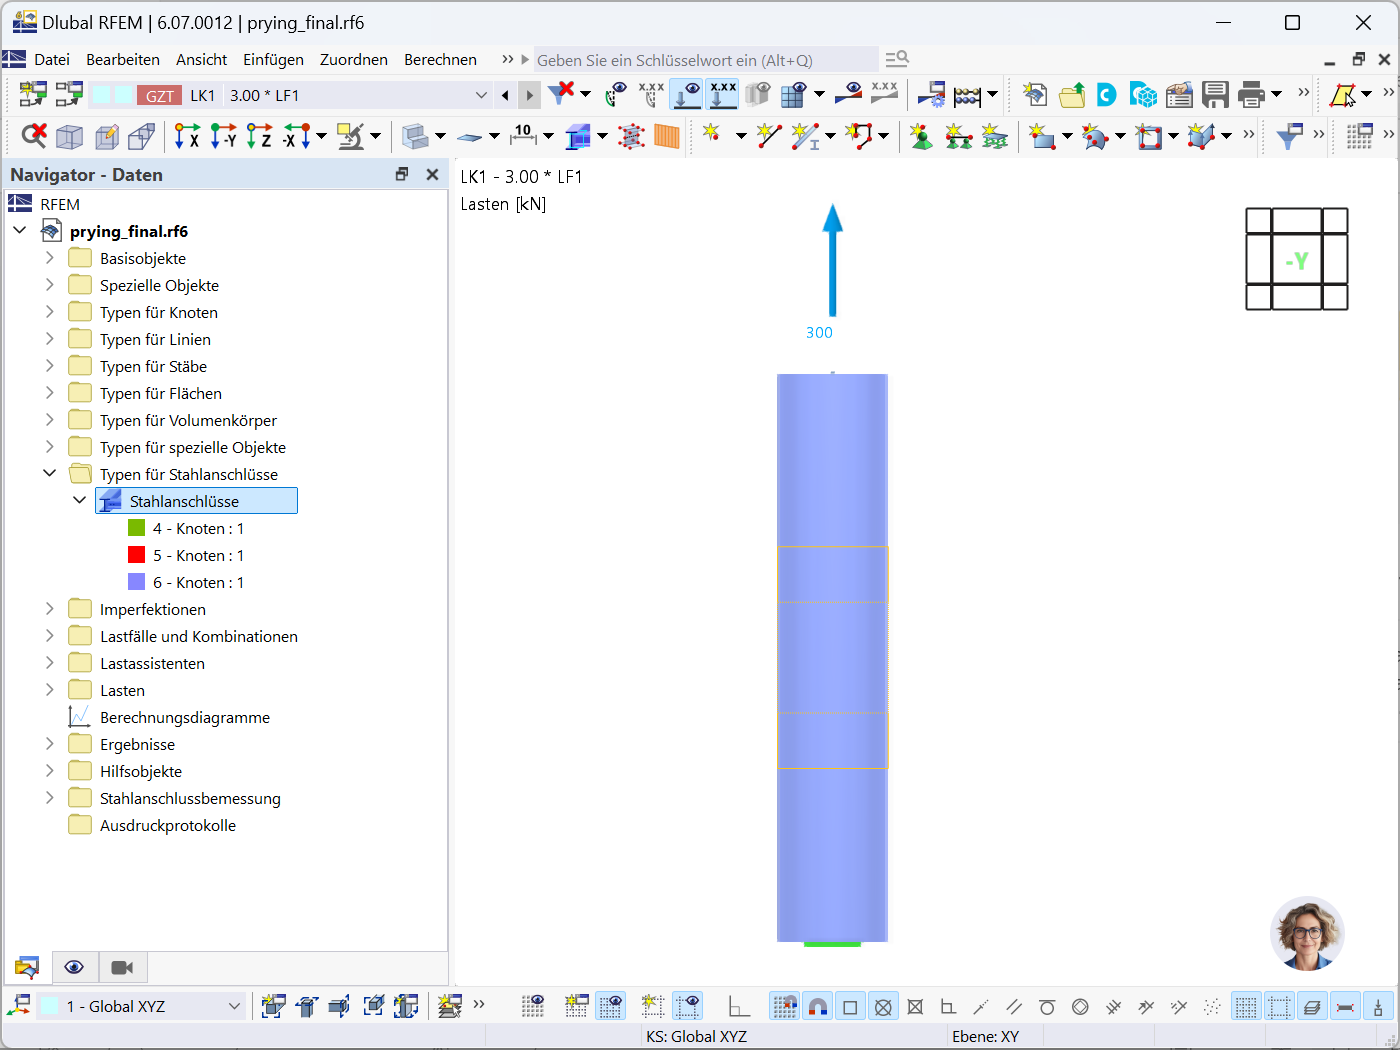
Task: Toggle navigator display eye tab
Action: pyautogui.click(x=74, y=967)
